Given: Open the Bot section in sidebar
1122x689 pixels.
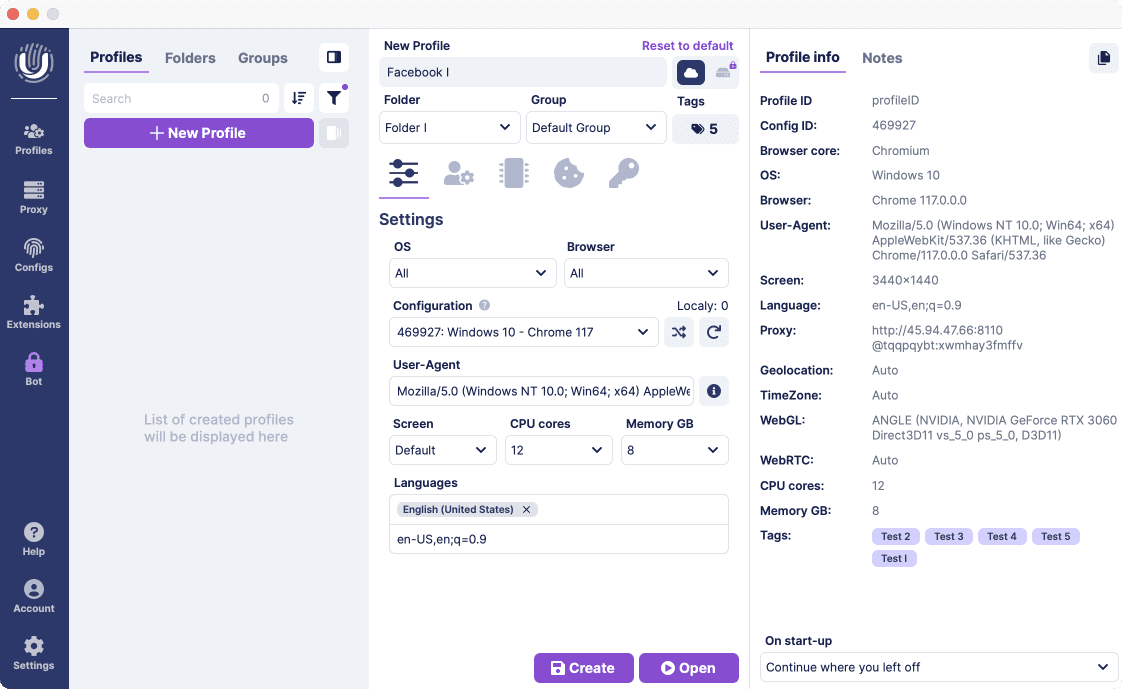Looking at the screenshot, I should [34, 369].
